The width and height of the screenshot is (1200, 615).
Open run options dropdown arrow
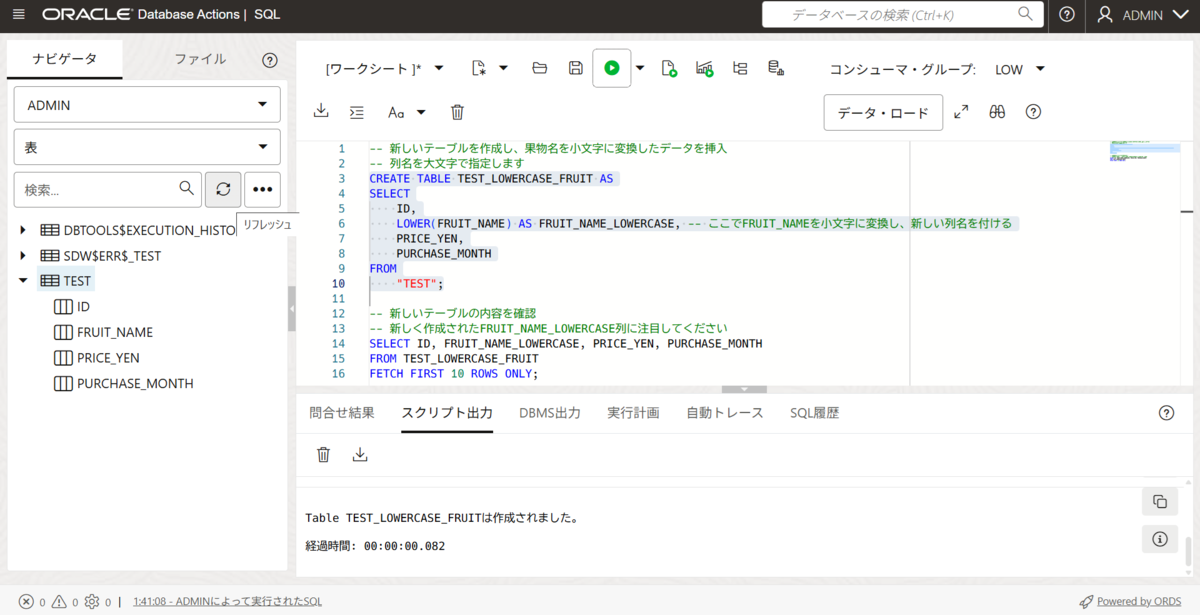(640, 68)
